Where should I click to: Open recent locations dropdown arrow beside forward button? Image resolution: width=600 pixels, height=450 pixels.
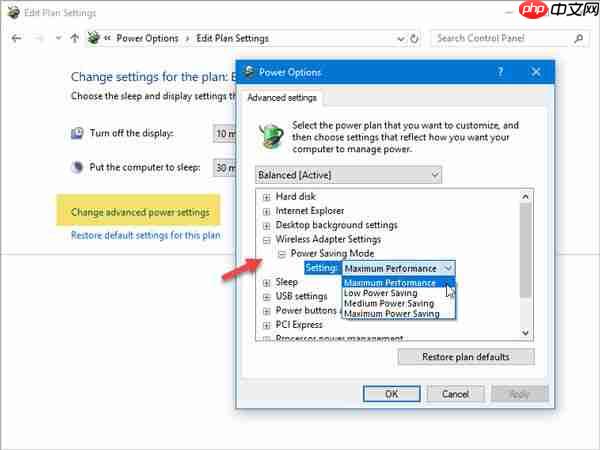coord(59,38)
